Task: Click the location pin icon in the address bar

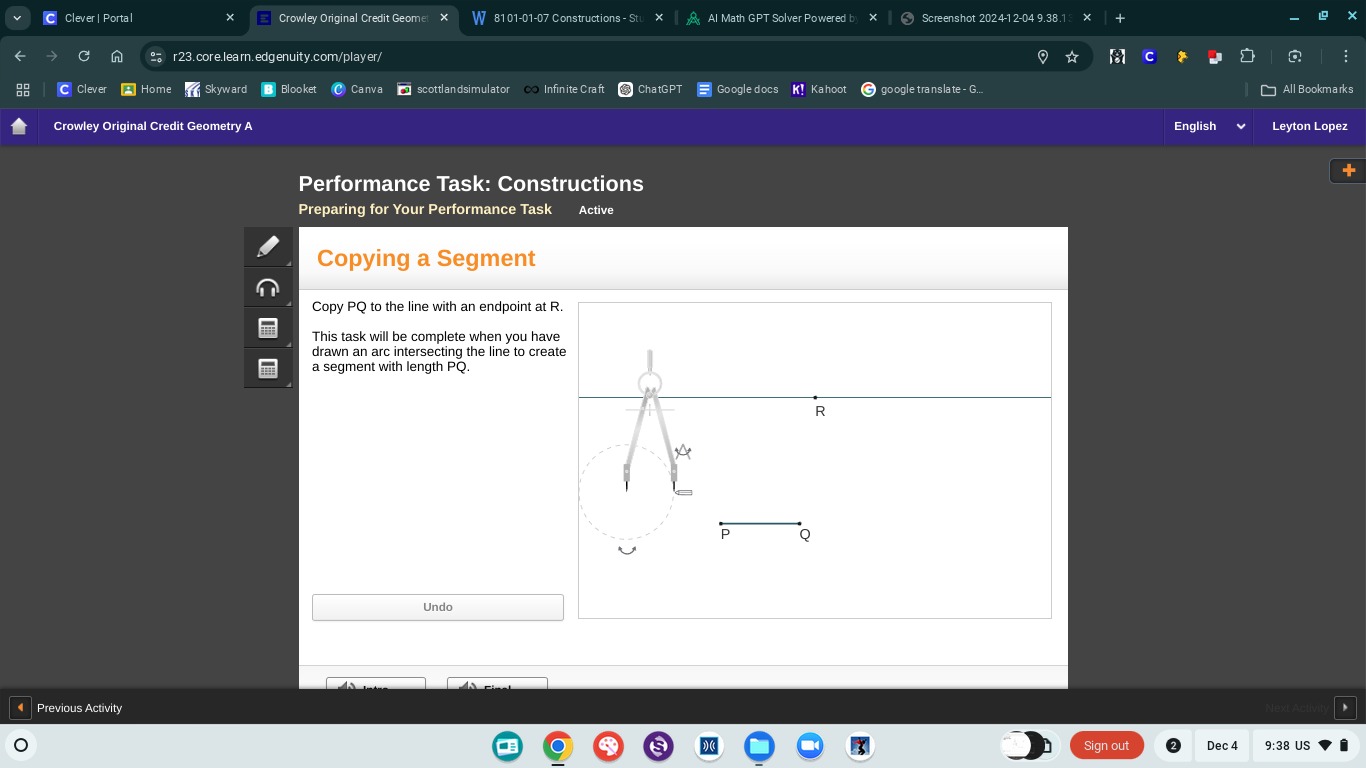Action: click(x=1043, y=57)
